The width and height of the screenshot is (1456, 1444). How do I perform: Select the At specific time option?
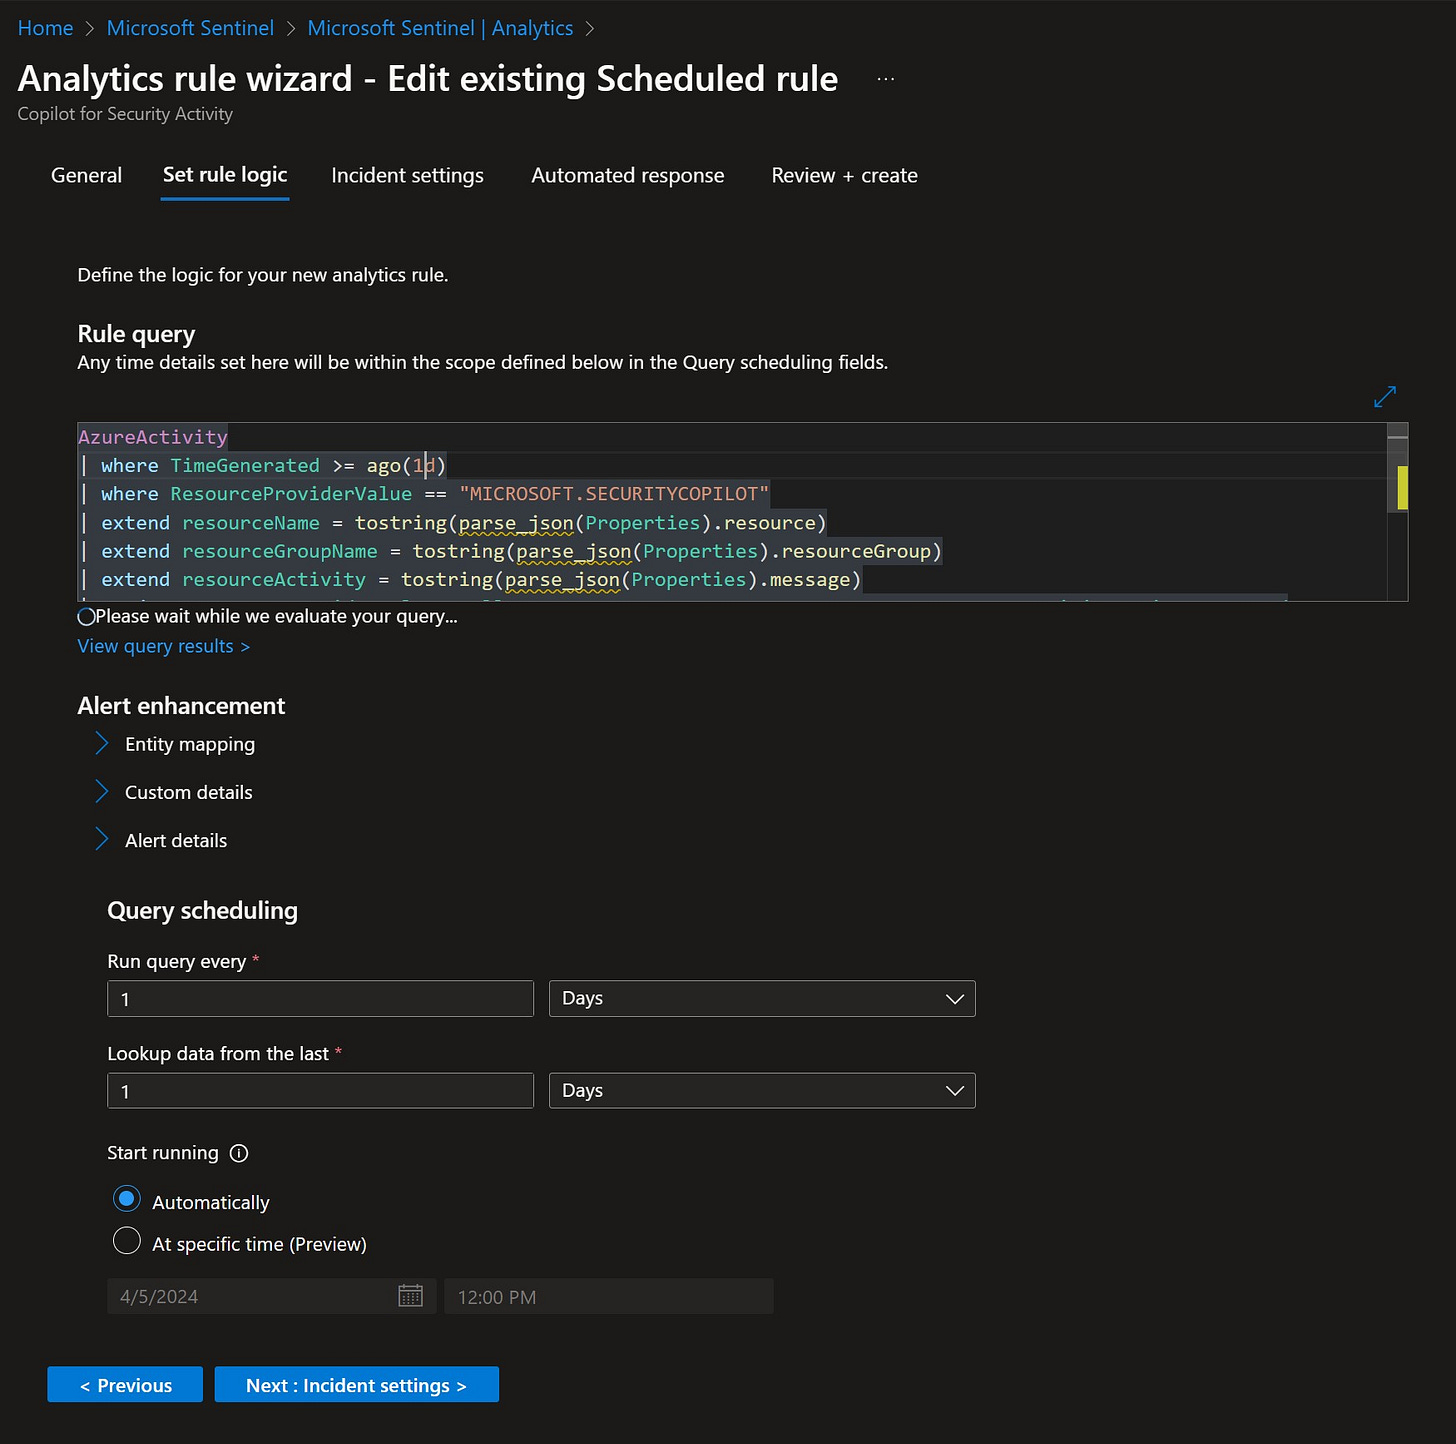pos(126,1240)
